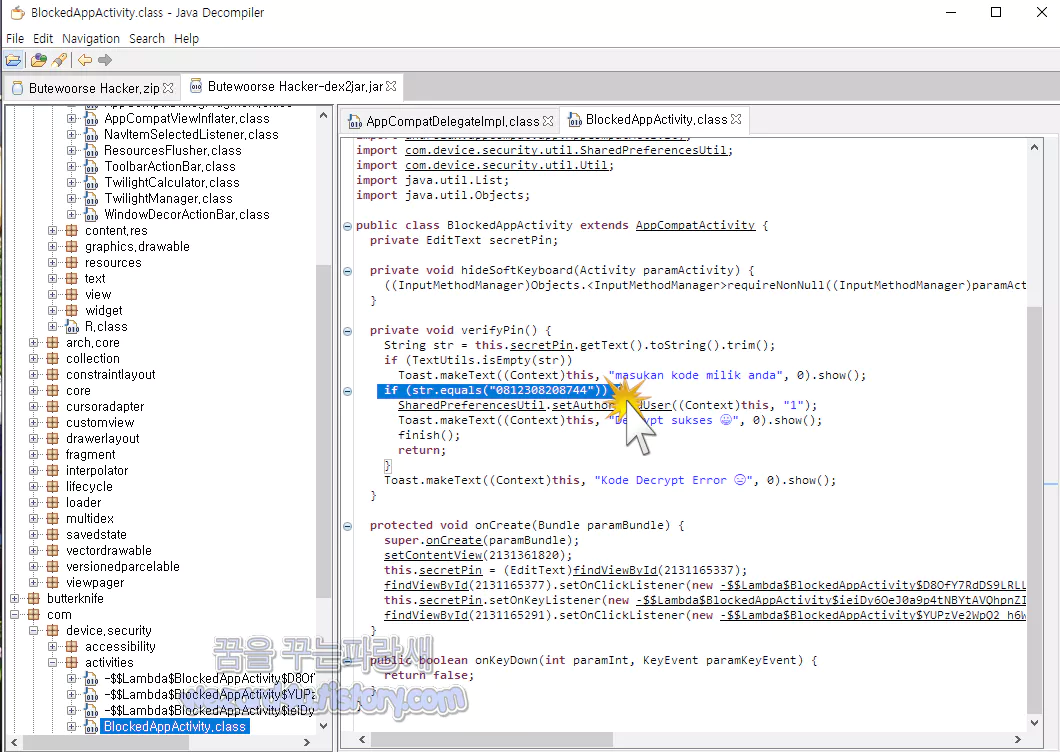Click the Search toolbar icon

(x=59, y=60)
